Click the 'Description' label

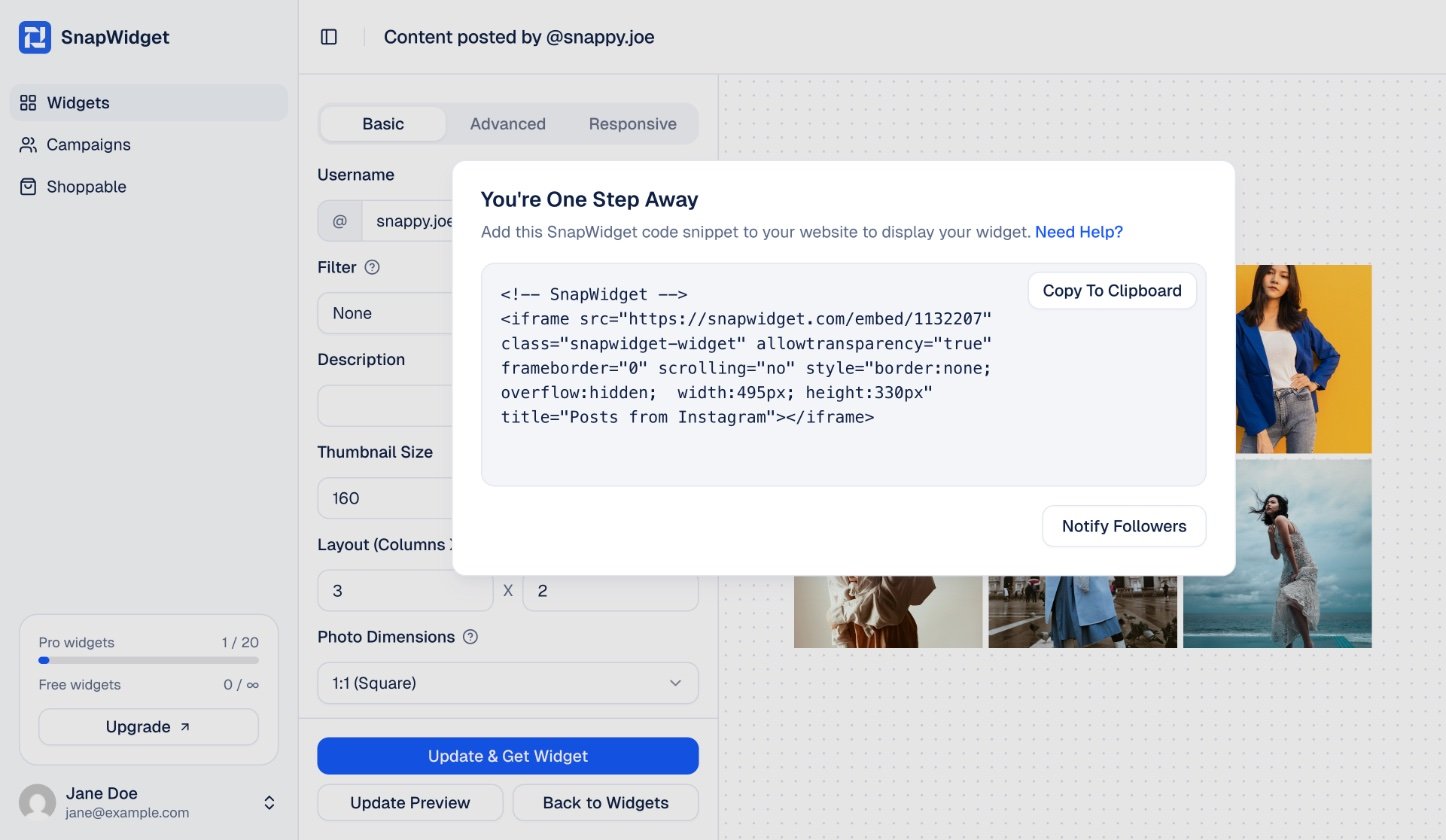click(361, 360)
